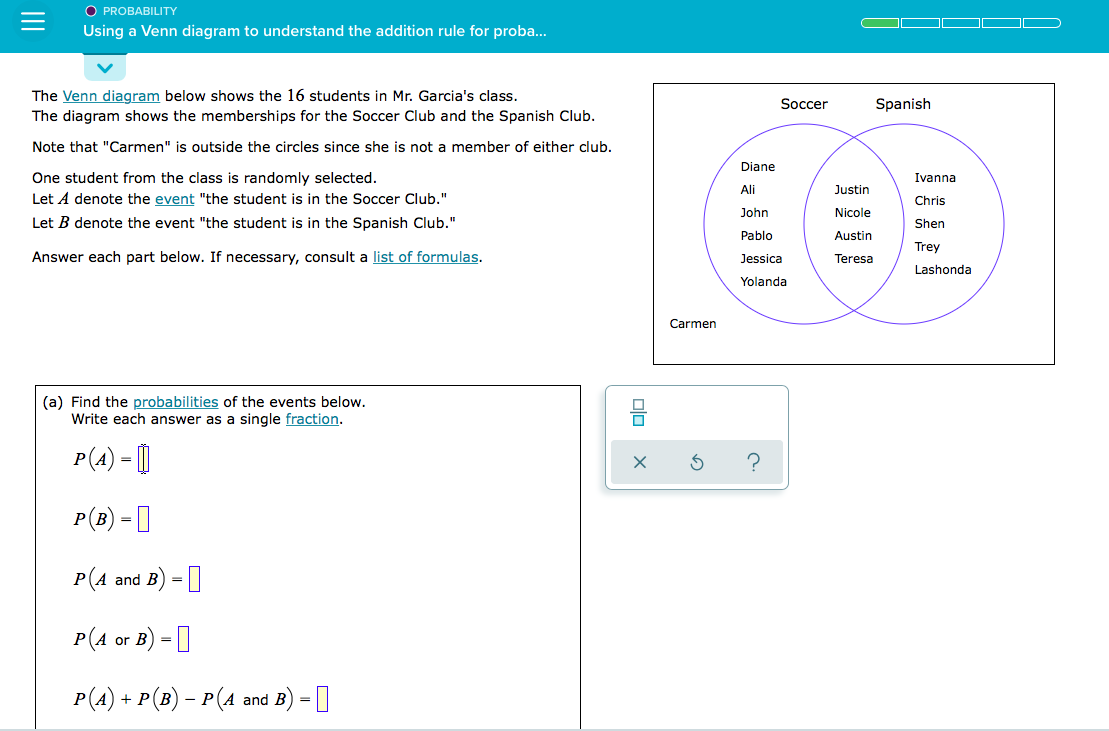1109x731 pixels.
Task: Open the event definition link
Action: pyautogui.click(x=174, y=198)
